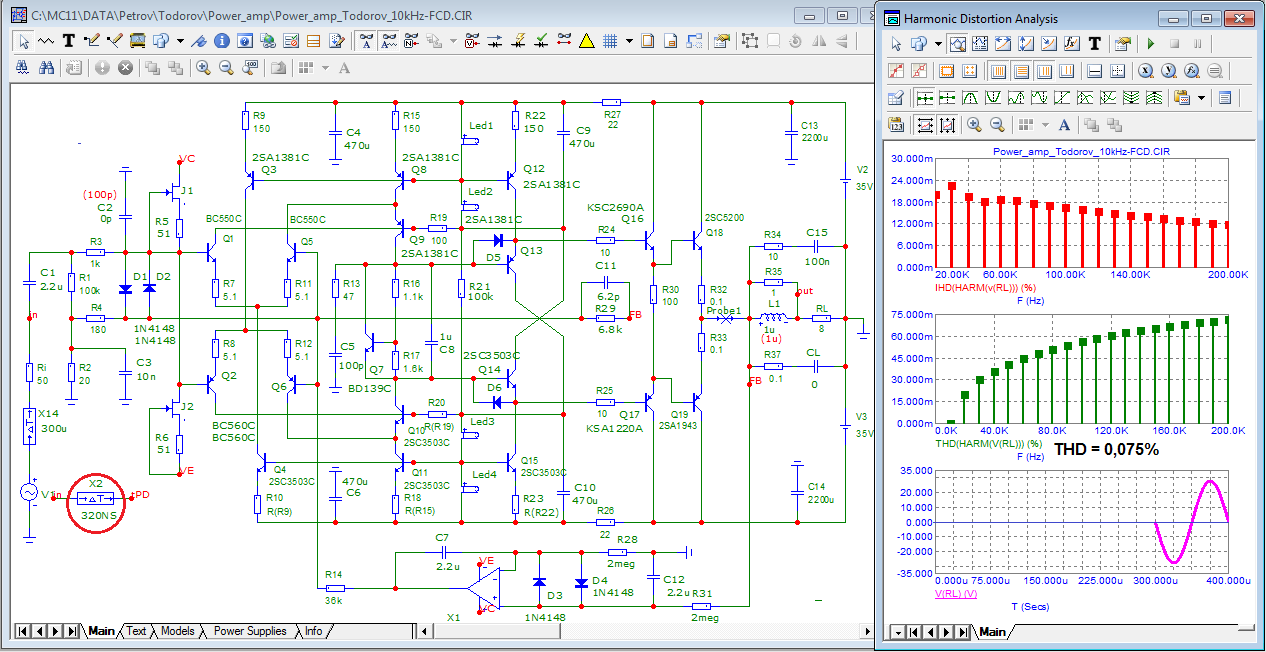Select the Text mode tool in schematic toolbar
Viewport: 1266px width, 652px height.
point(69,41)
